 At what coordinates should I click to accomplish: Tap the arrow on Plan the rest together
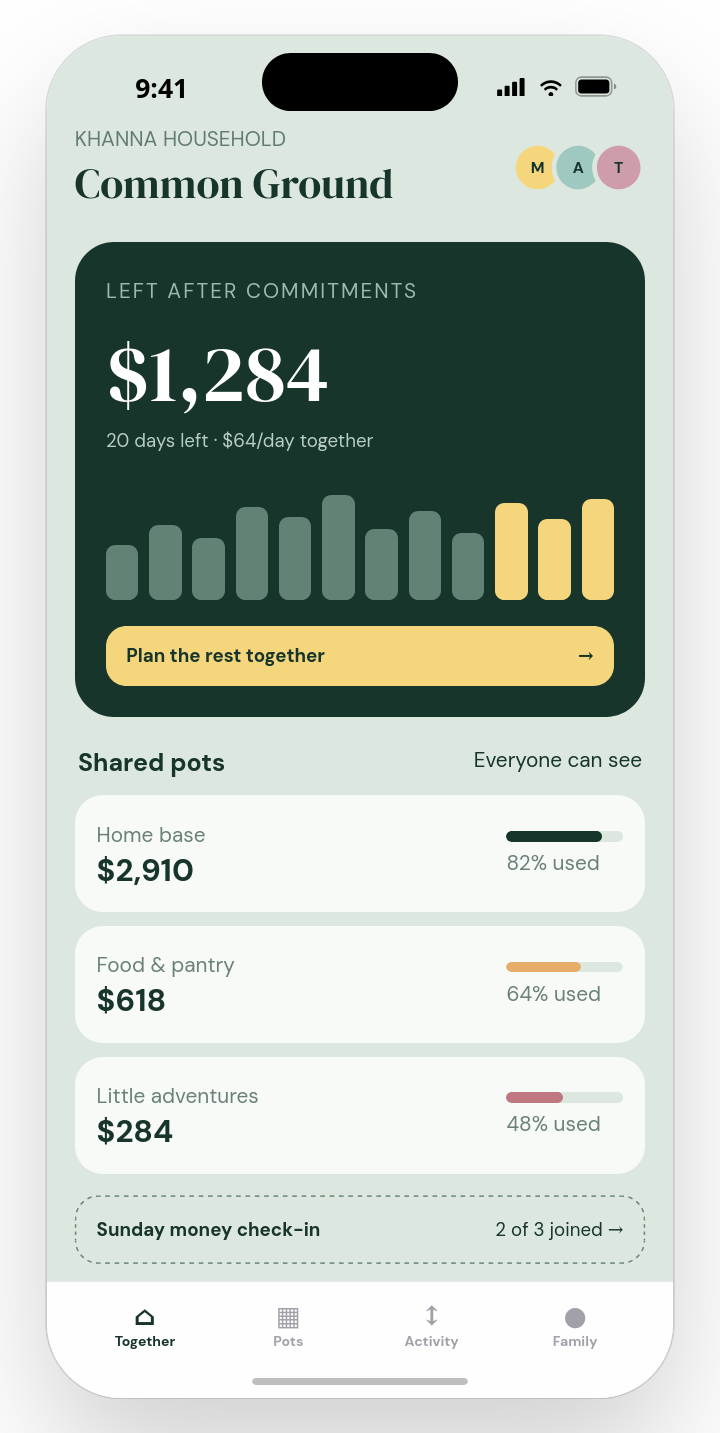tap(586, 656)
